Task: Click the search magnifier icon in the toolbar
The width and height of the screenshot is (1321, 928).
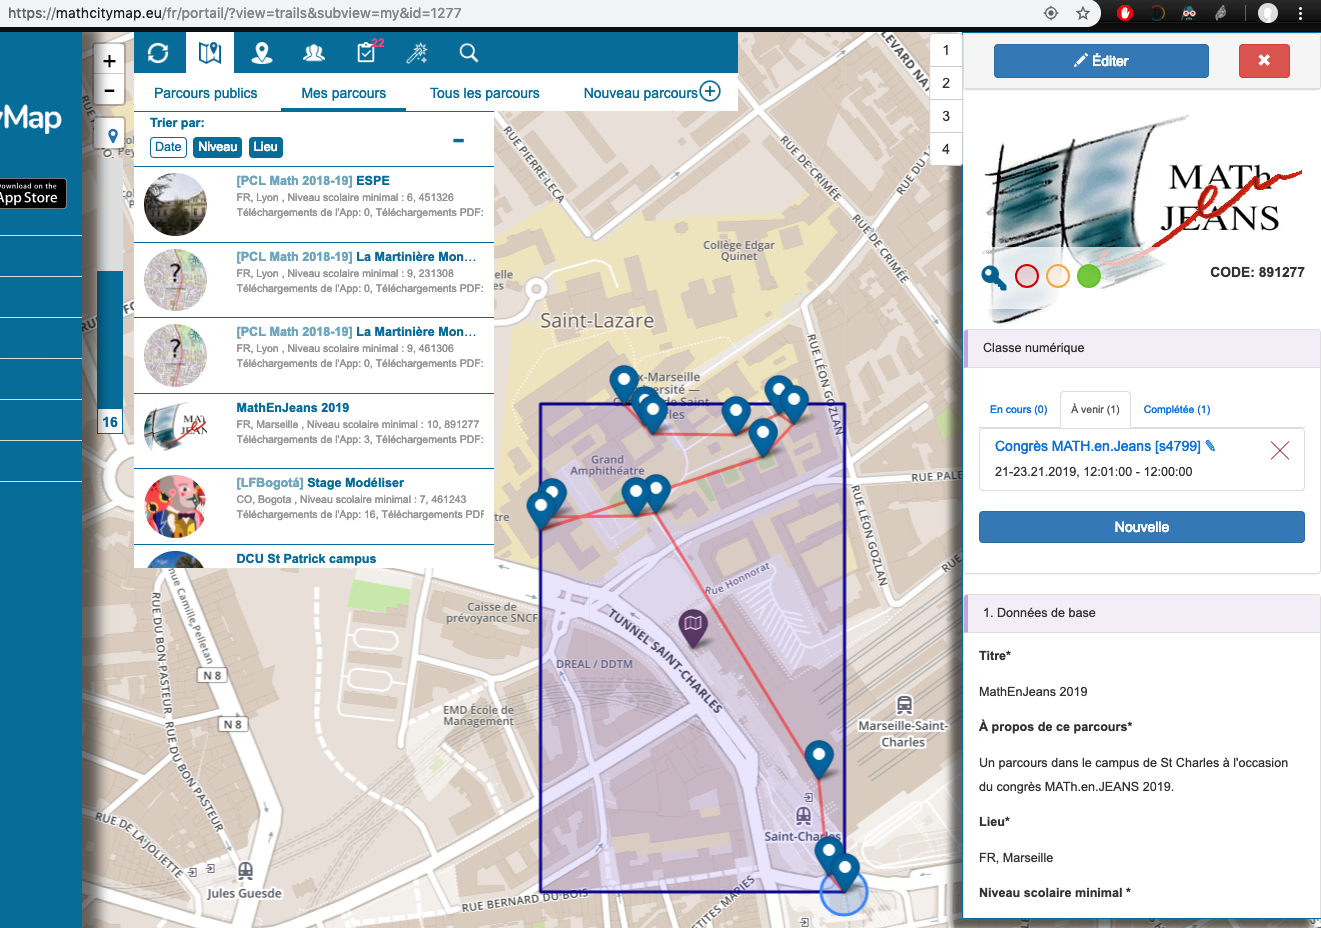Action: click(468, 53)
